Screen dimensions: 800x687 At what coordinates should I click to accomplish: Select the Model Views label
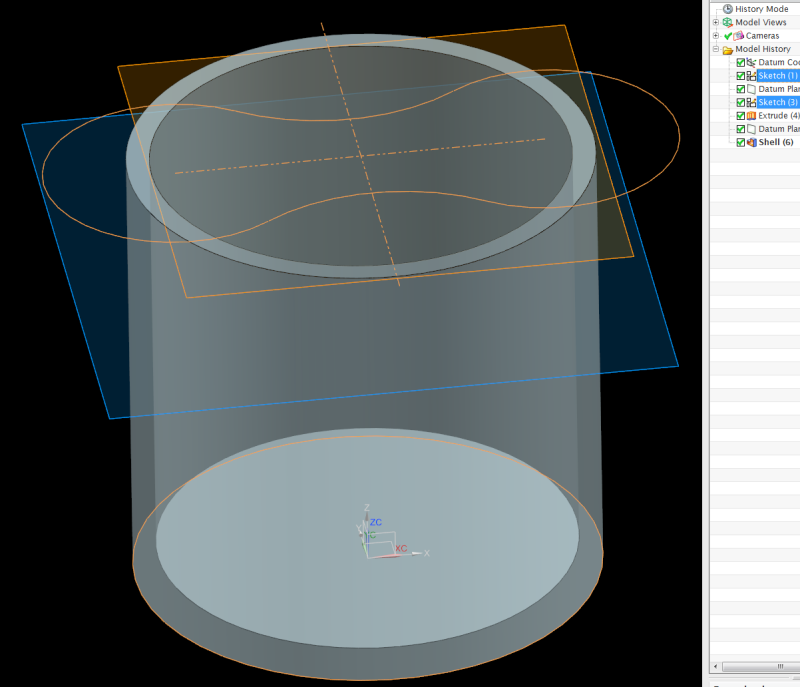(761, 22)
